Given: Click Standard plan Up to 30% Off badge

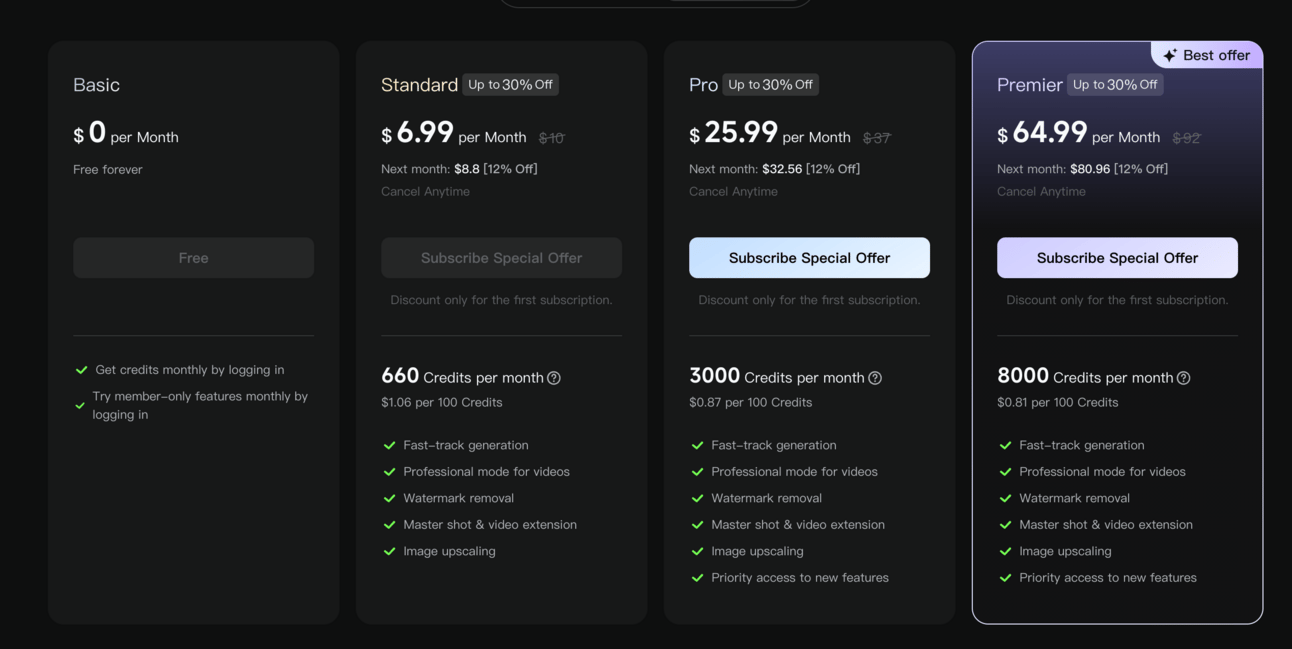Looking at the screenshot, I should tap(510, 85).
